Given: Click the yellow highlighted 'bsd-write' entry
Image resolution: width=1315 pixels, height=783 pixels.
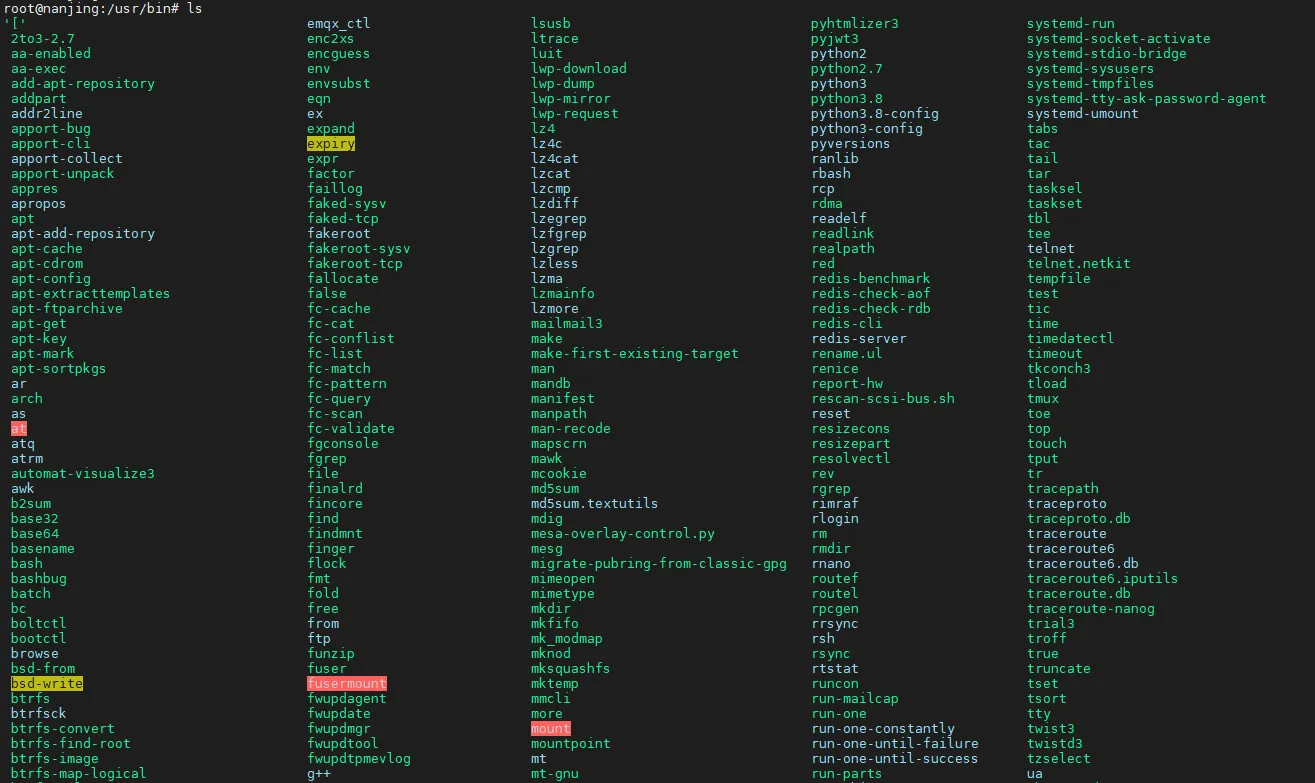Looking at the screenshot, I should coord(47,683).
